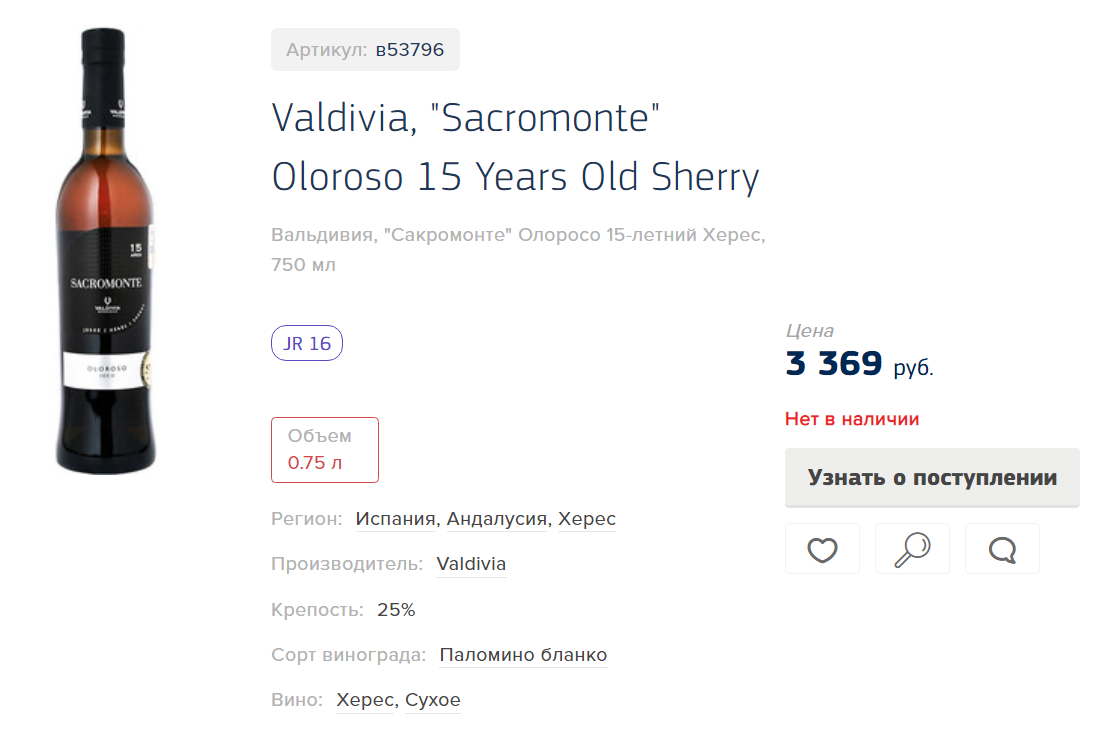Click the Sacromonte bottle image
The image size is (1102, 748).
[105, 251]
